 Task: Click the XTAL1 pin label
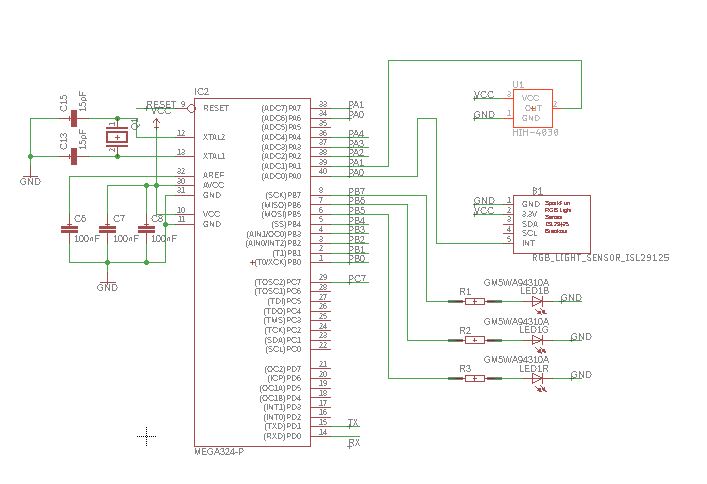pos(214,156)
